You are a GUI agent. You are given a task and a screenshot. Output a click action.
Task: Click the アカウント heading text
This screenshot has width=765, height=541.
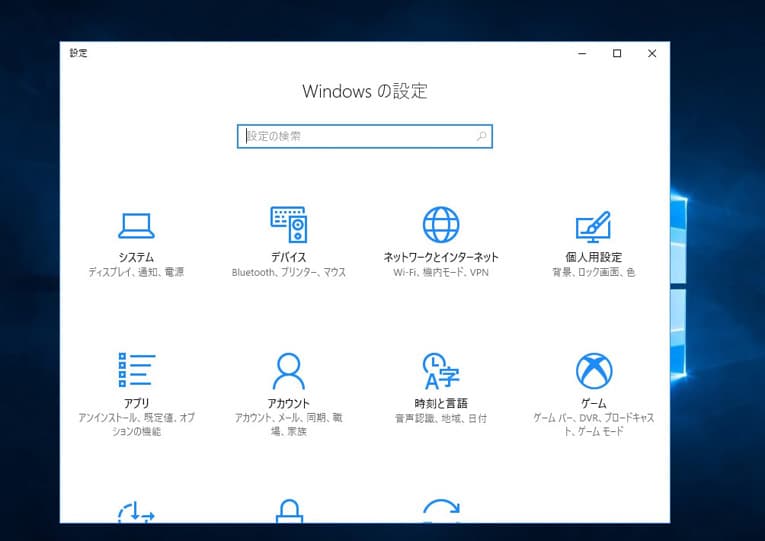[288, 402]
